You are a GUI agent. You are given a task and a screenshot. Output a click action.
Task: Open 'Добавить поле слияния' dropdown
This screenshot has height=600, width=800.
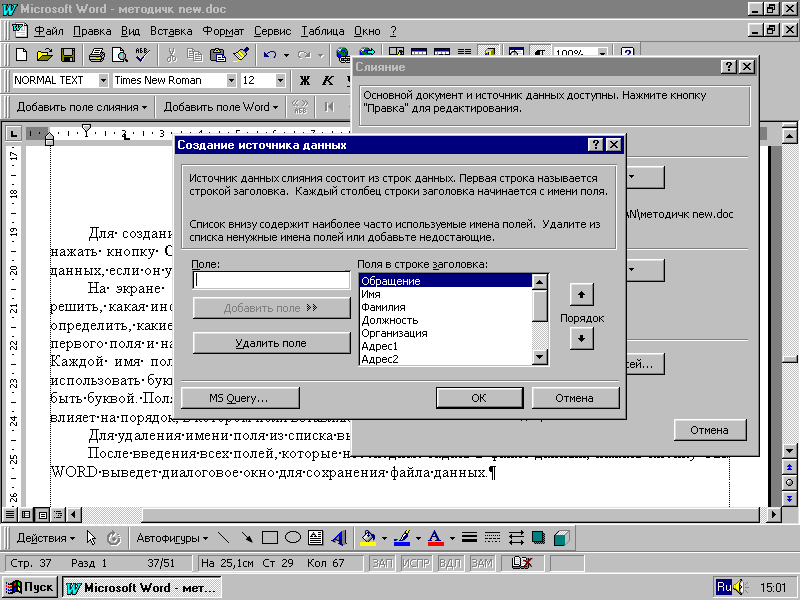tap(82, 107)
